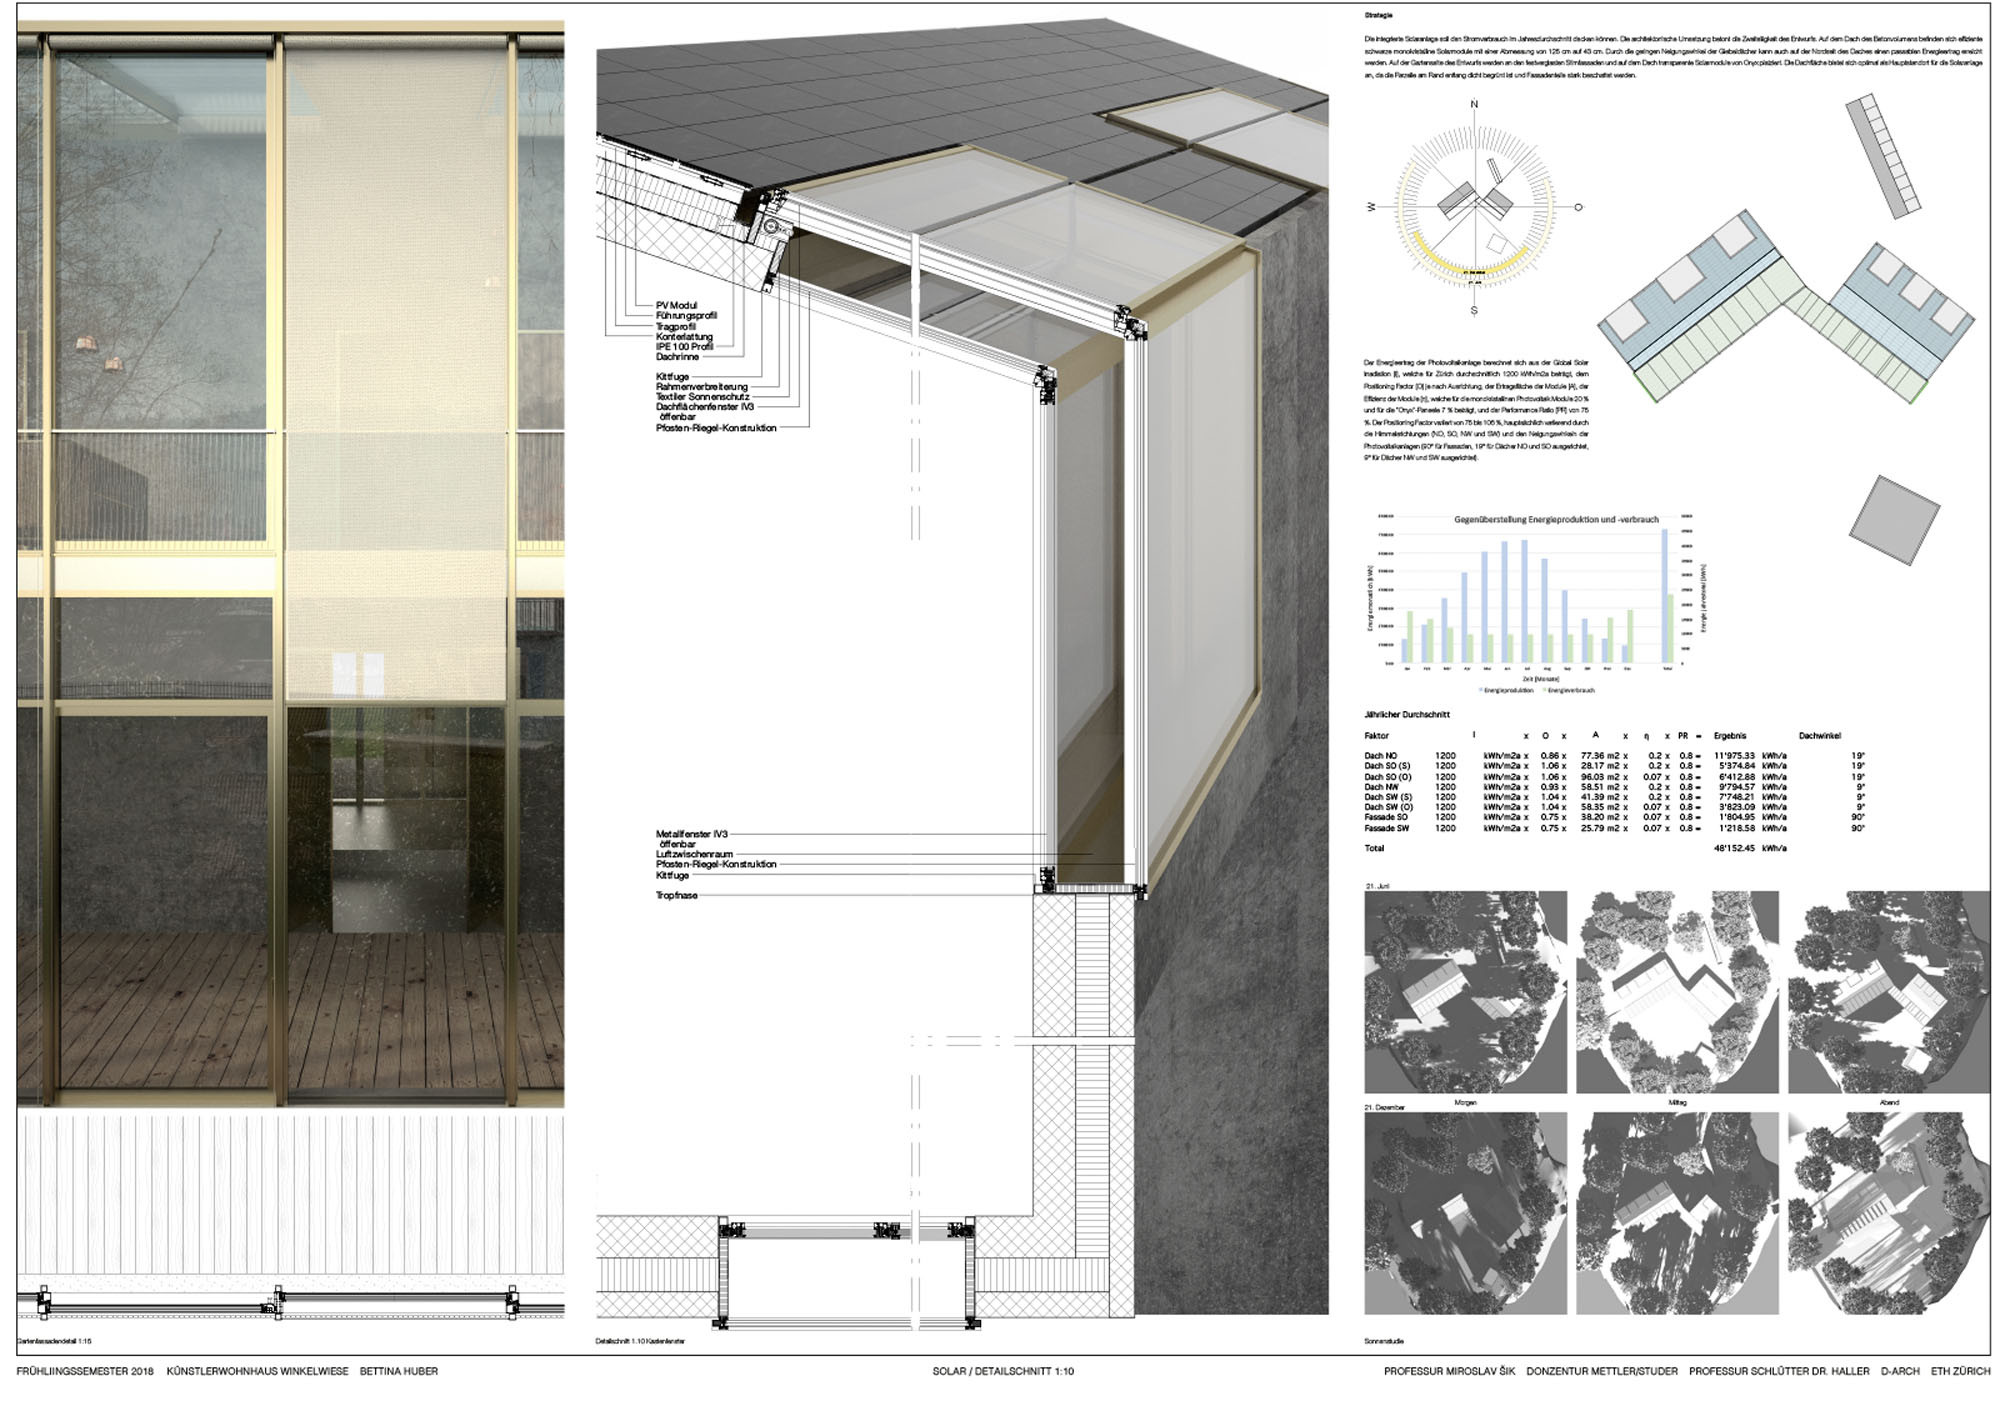Click the 'Rahmenverbreiterung' annotation label
This screenshot has width=2000, height=1406.
(x=701, y=387)
